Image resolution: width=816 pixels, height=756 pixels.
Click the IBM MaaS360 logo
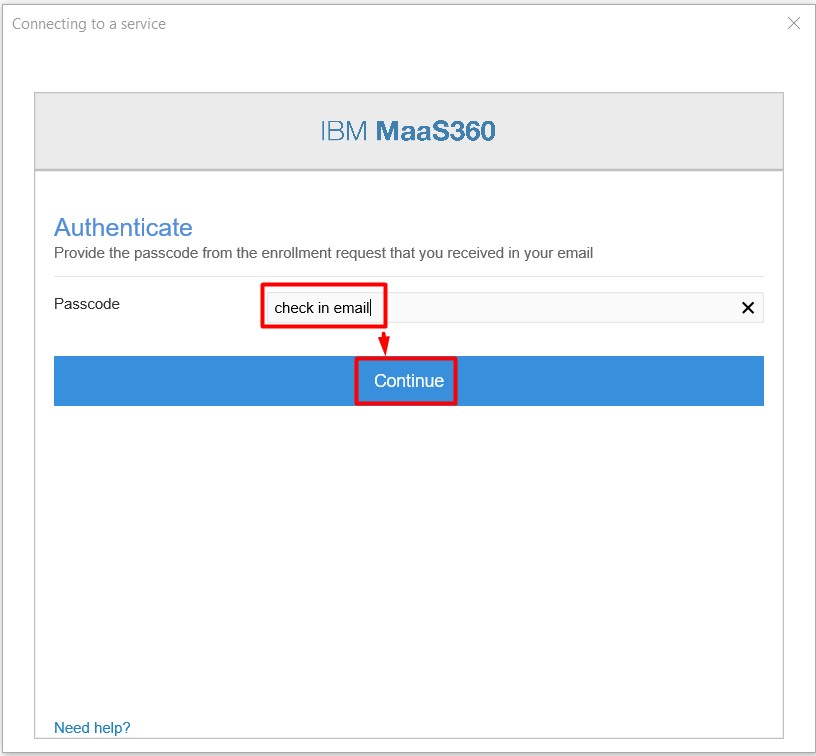[408, 131]
